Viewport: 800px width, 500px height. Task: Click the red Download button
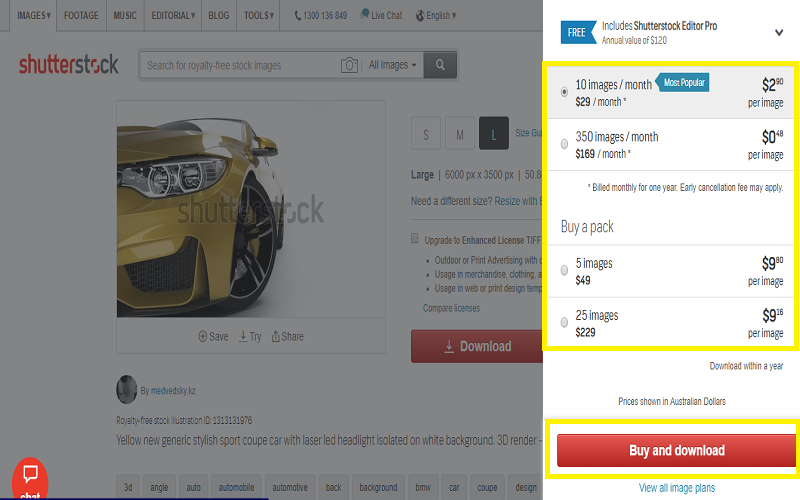(x=477, y=346)
